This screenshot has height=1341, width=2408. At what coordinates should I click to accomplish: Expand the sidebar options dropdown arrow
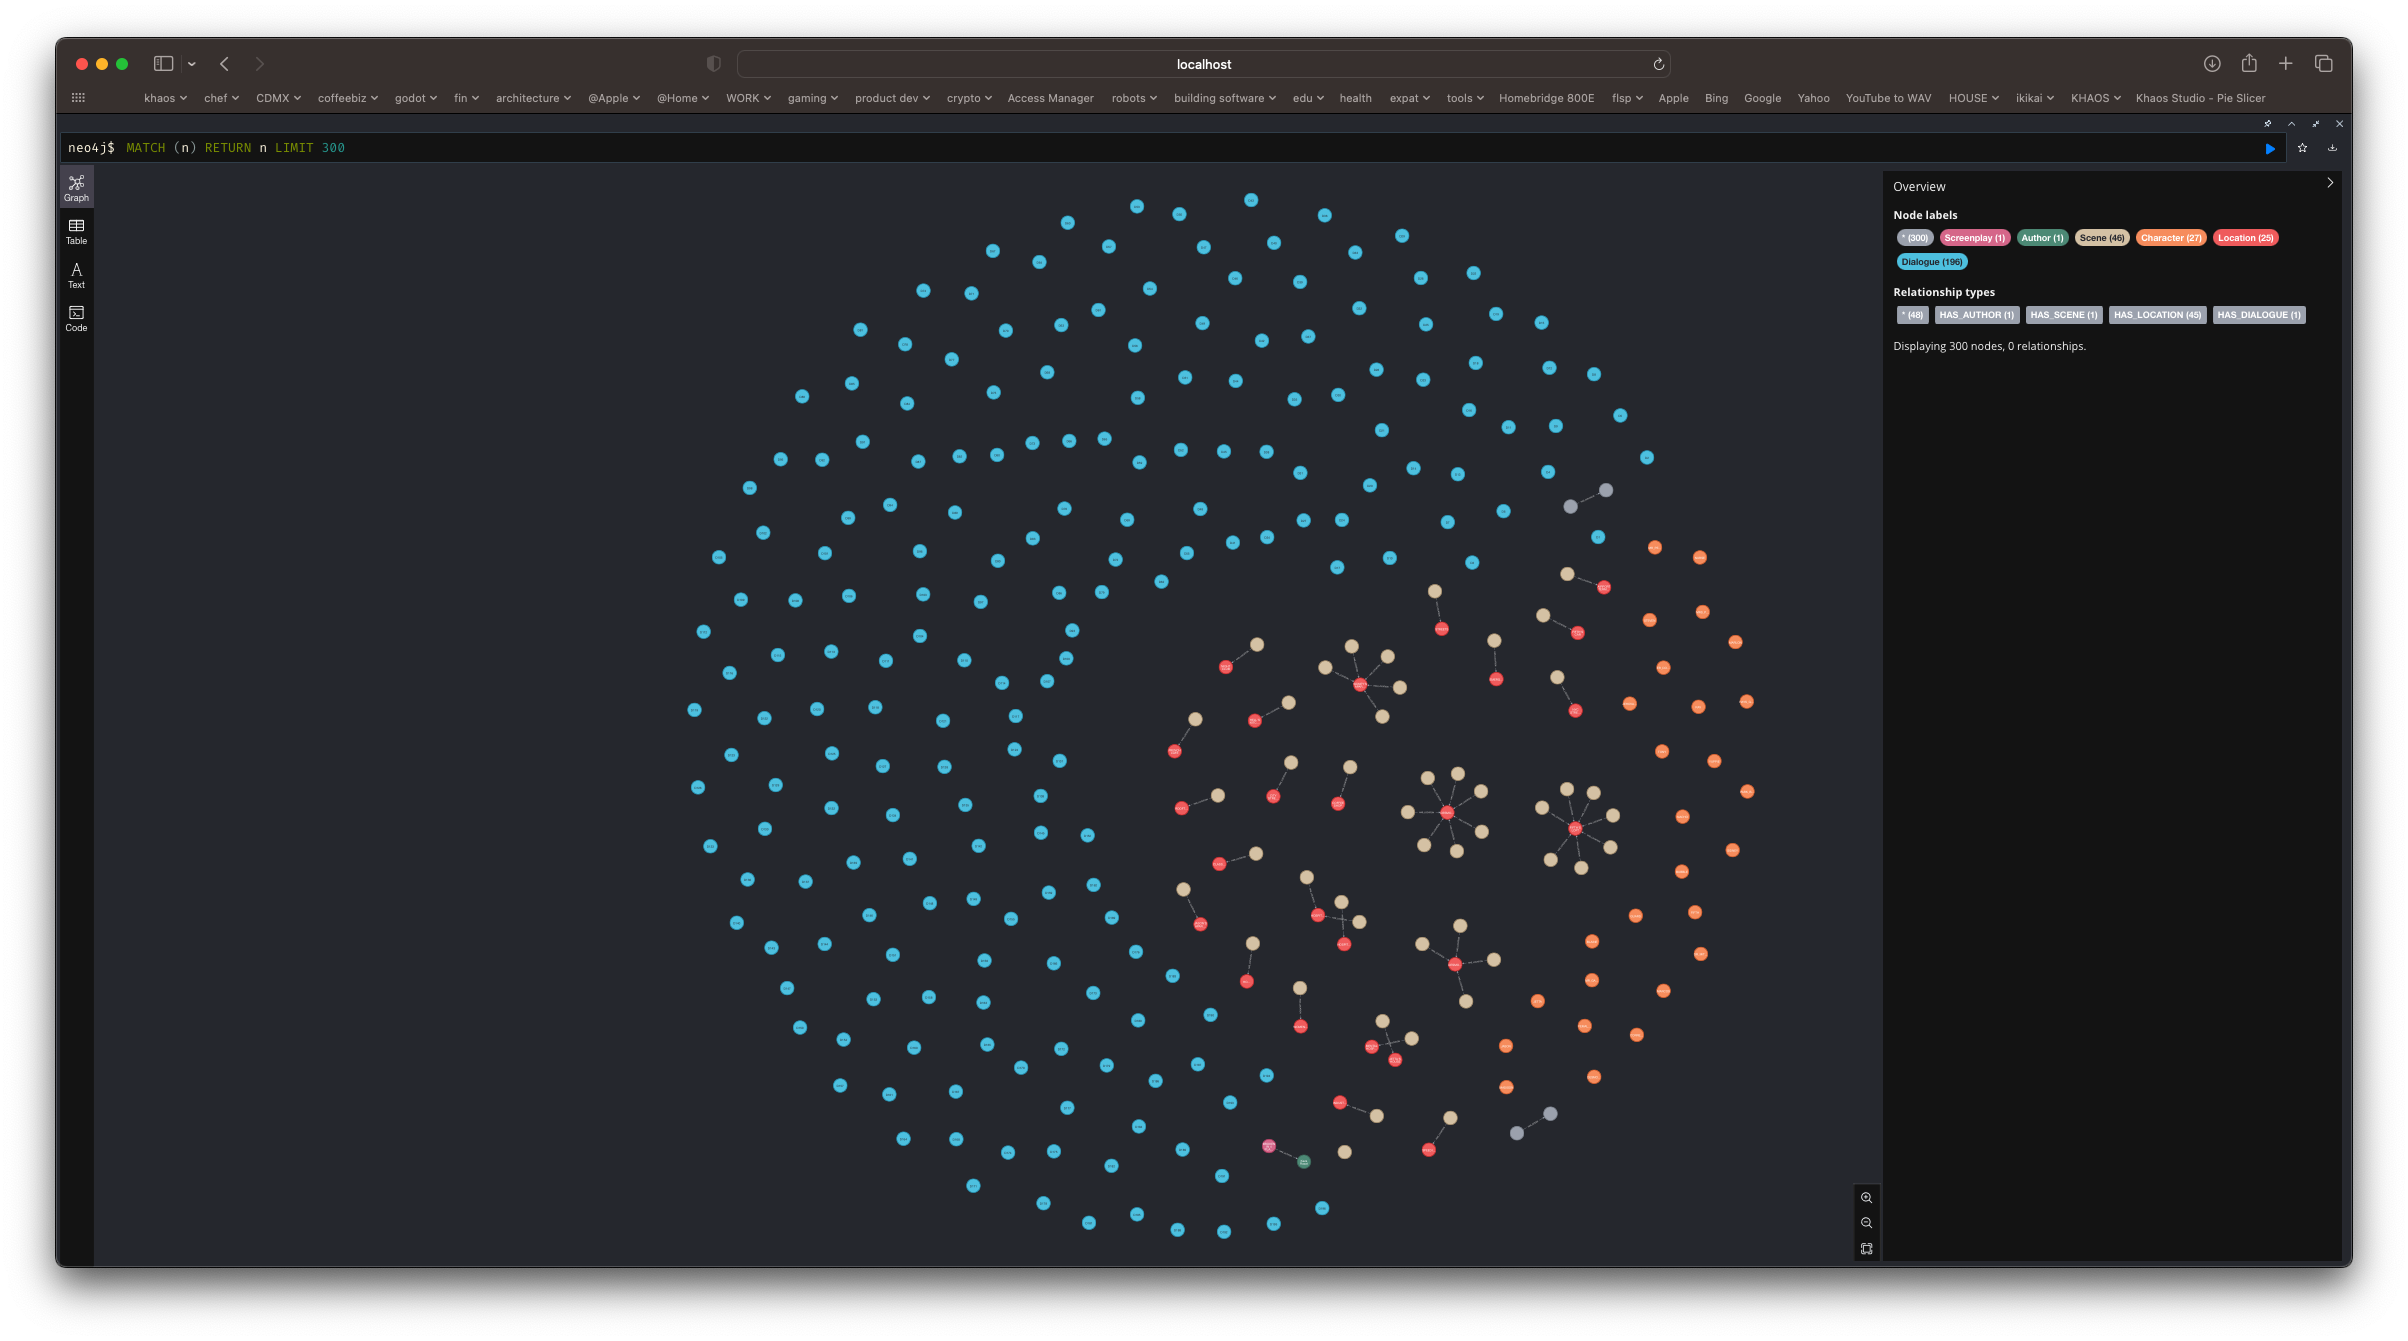191,64
